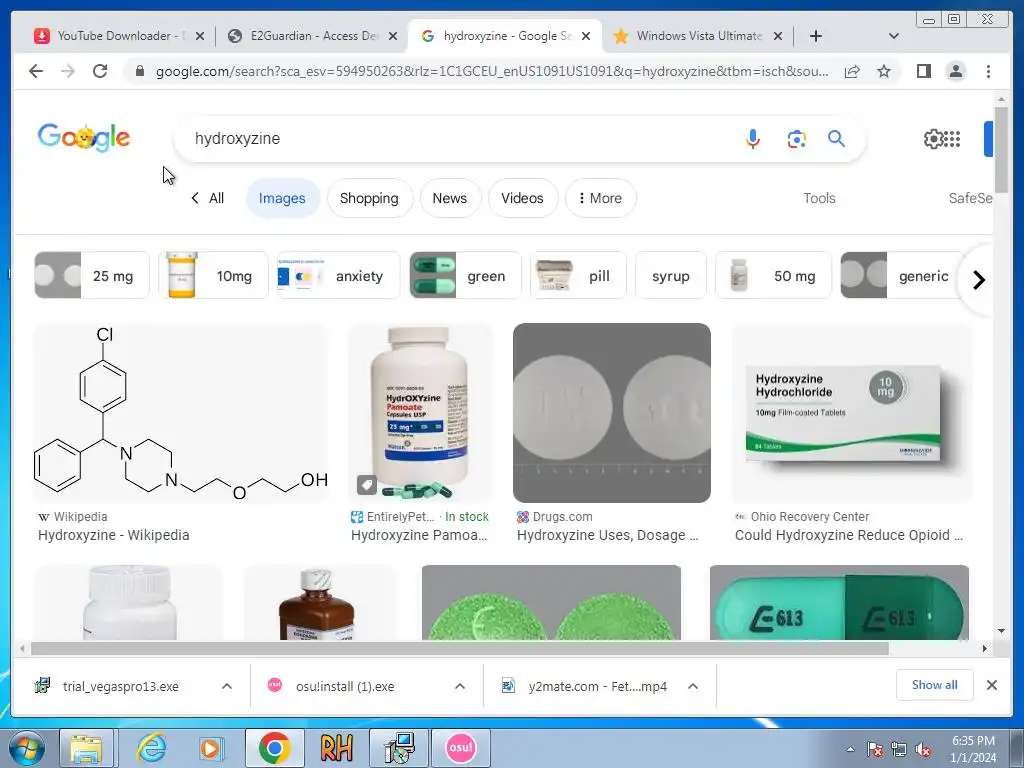Filter images by the 25 mg chip
1024x768 pixels.
92,275
